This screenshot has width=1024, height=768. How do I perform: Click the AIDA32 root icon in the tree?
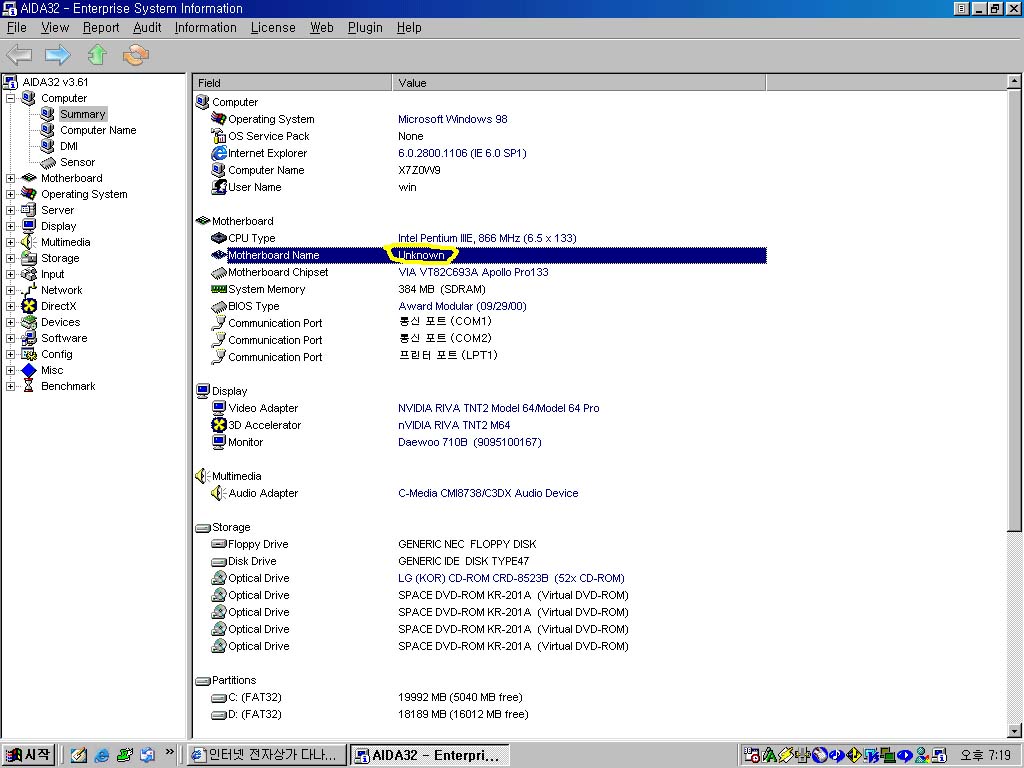[10, 82]
